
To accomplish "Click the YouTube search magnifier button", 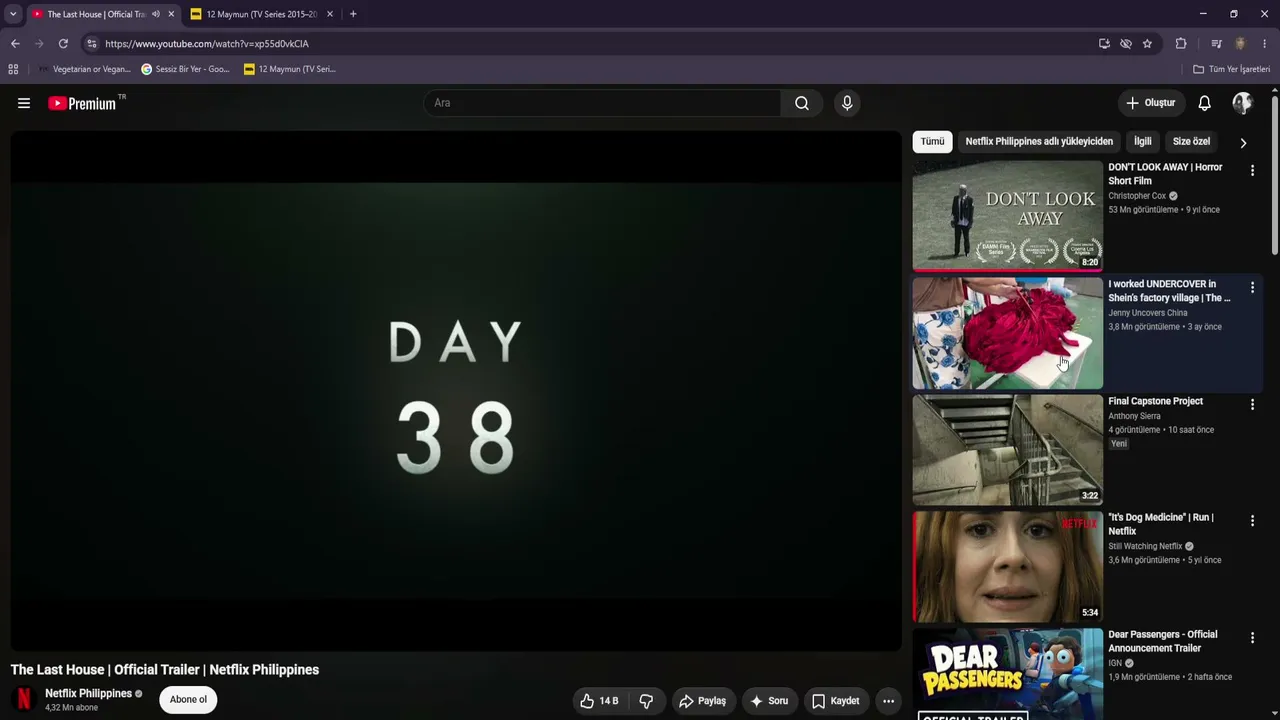I will click(x=802, y=103).
